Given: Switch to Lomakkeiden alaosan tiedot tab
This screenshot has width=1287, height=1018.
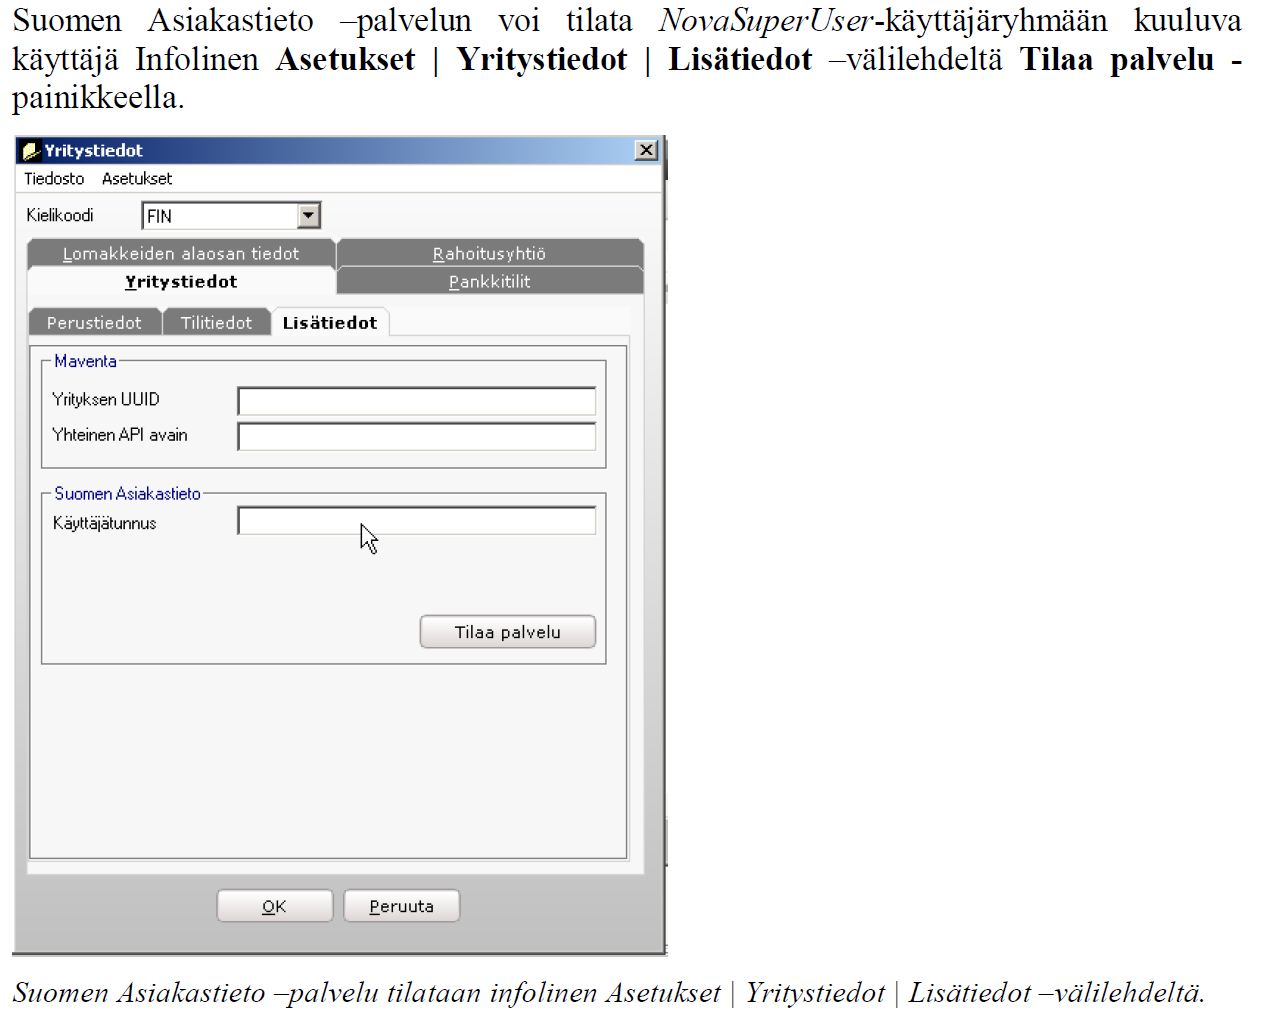Looking at the screenshot, I should click(181, 253).
